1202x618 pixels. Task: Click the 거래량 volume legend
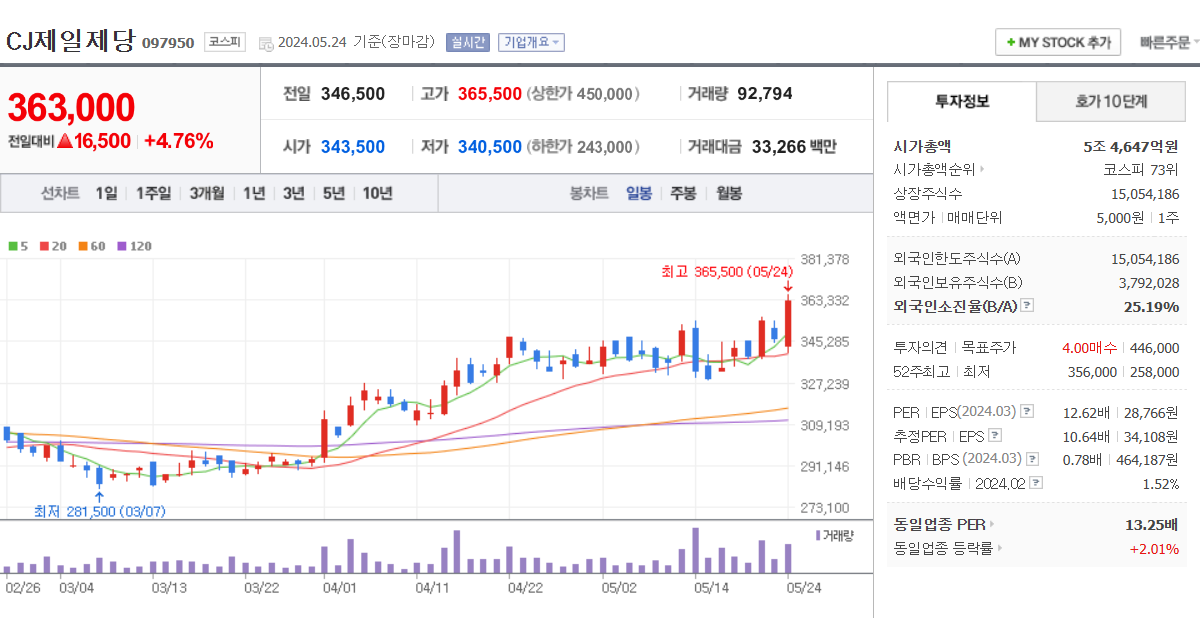pyautogui.click(x=835, y=536)
